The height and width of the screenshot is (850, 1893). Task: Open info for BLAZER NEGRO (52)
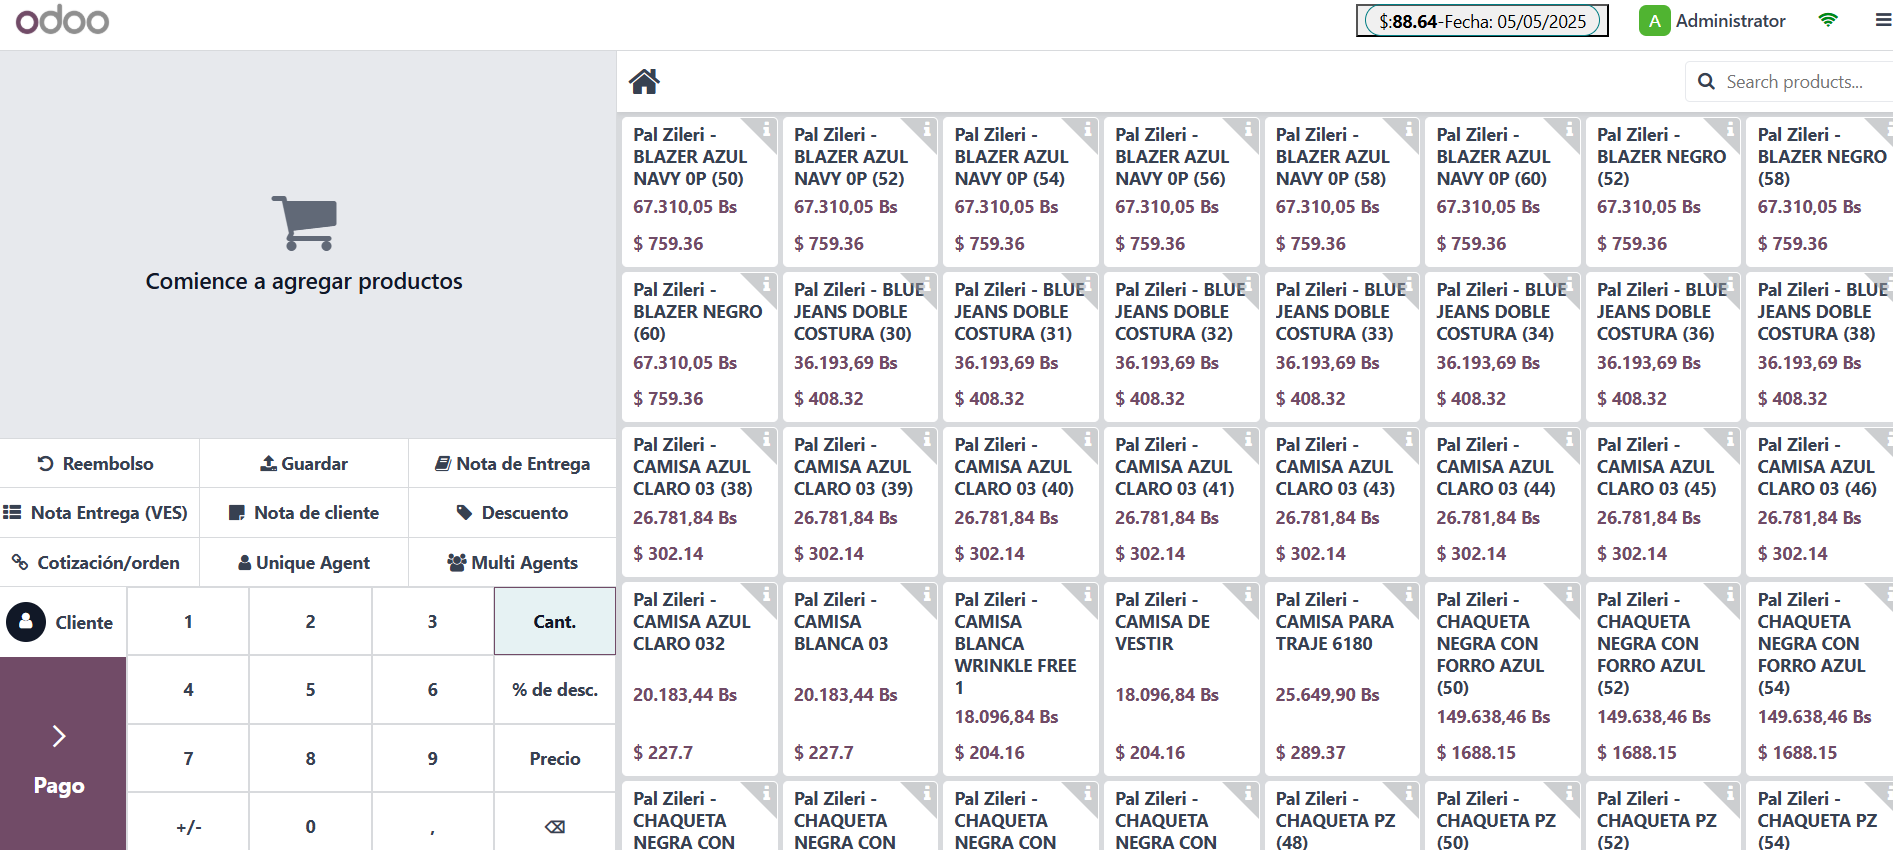[1730, 128]
